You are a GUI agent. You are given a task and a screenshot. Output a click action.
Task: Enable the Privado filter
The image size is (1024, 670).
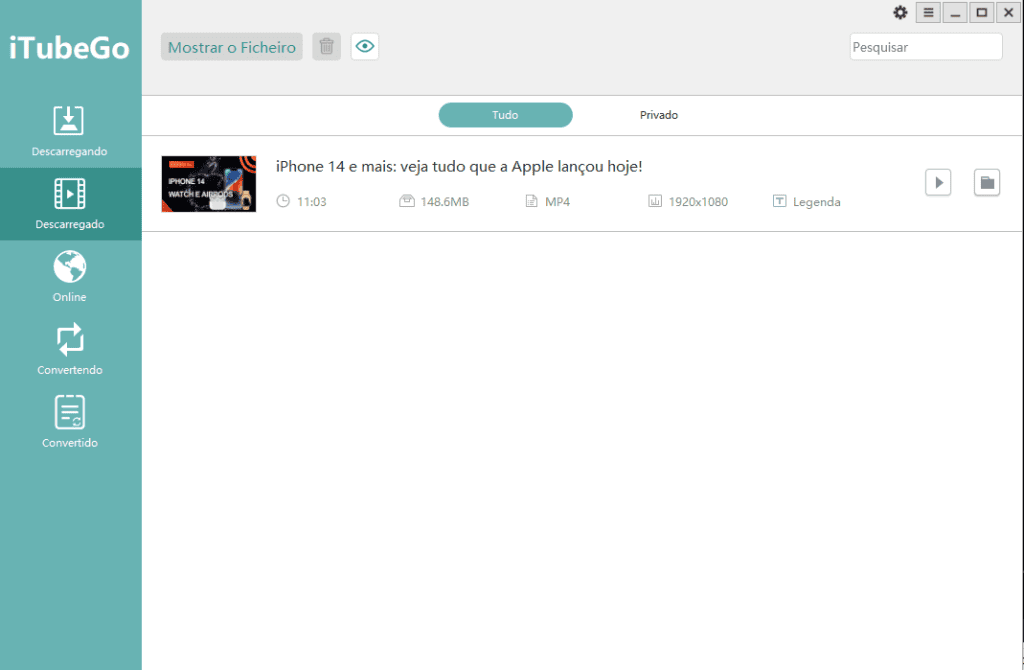659,114
